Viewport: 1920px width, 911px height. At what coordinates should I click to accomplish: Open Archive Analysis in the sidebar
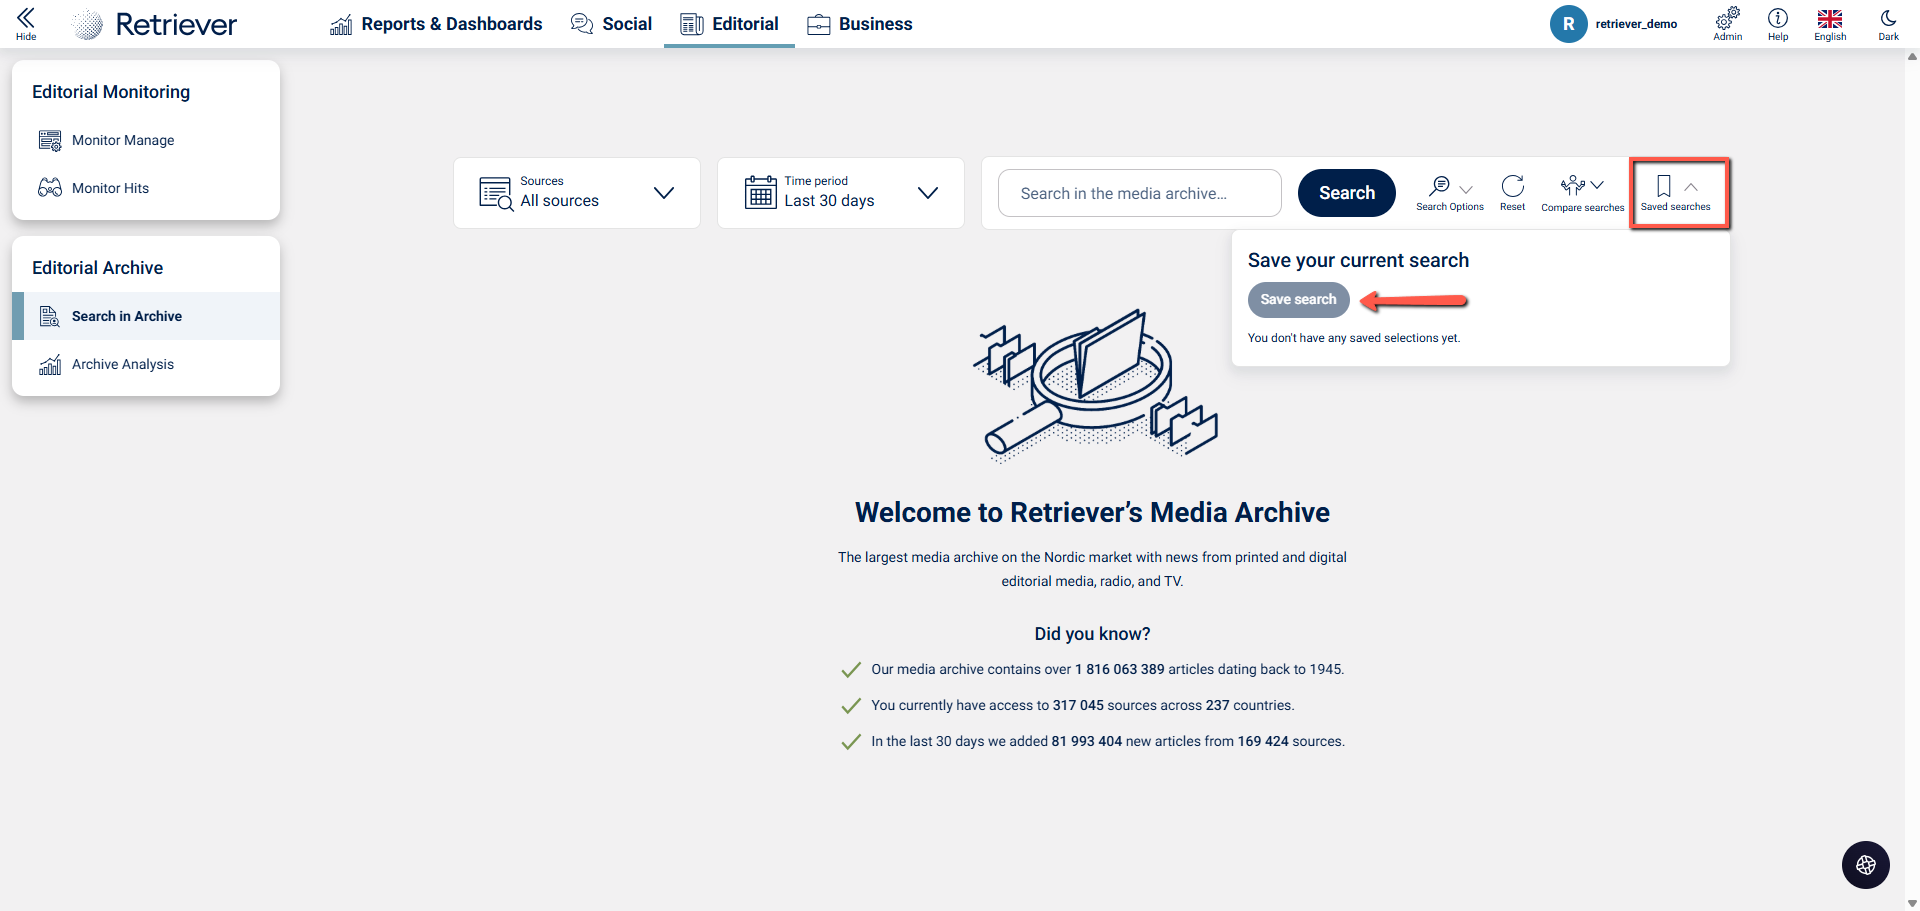tap(146, 364)
